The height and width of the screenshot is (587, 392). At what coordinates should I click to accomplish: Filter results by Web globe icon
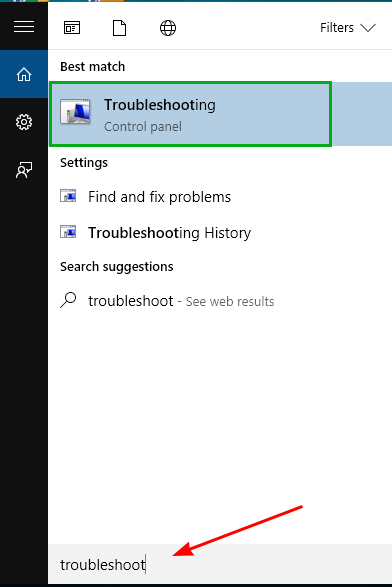168,28
